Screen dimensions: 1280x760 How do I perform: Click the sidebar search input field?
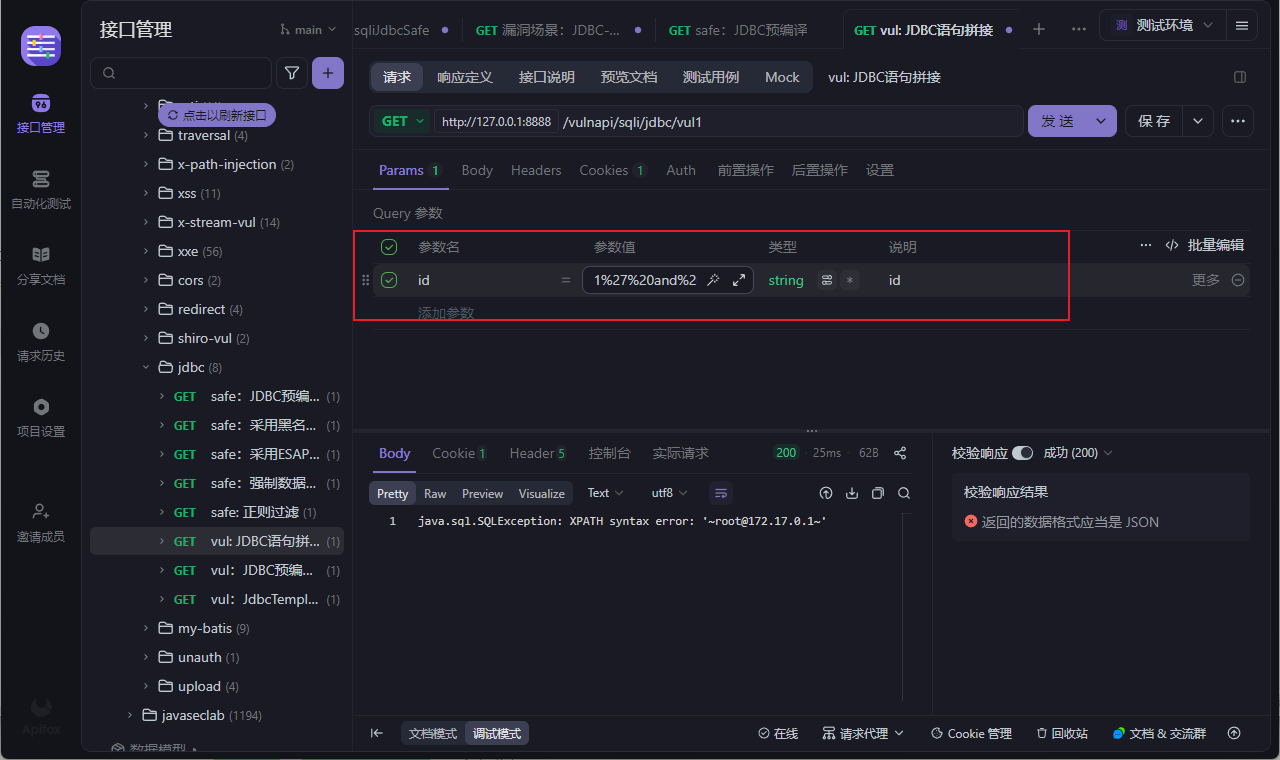tap(181, 73)
